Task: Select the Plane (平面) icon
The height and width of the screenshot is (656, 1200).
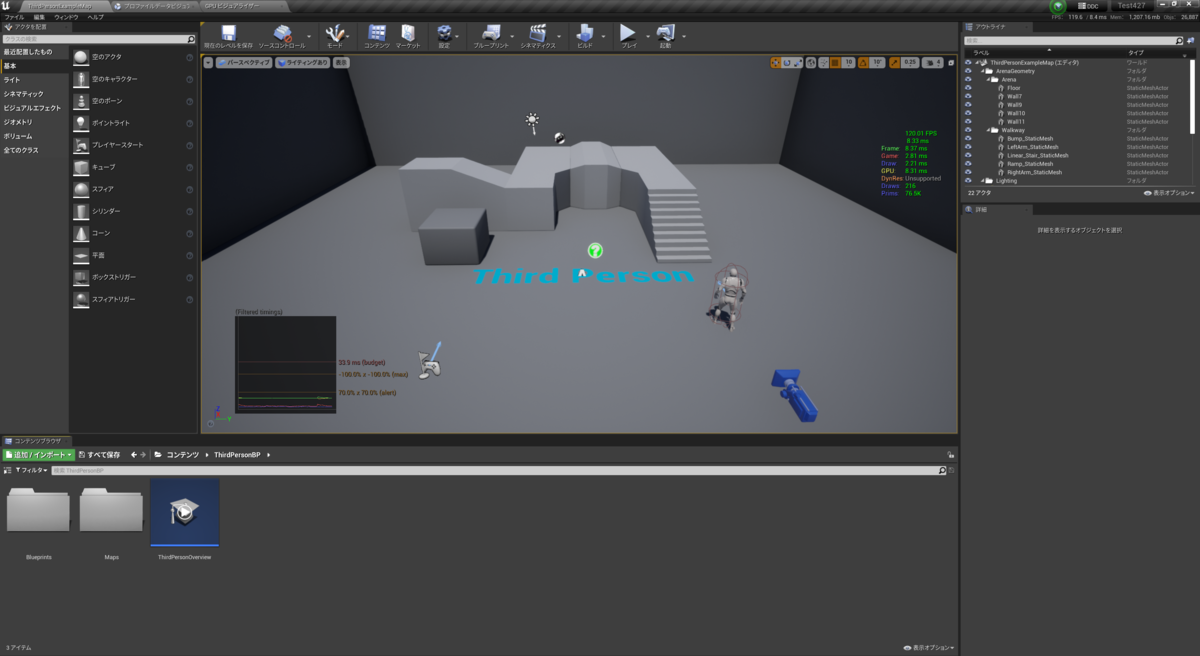Action: tap(81, 255)
